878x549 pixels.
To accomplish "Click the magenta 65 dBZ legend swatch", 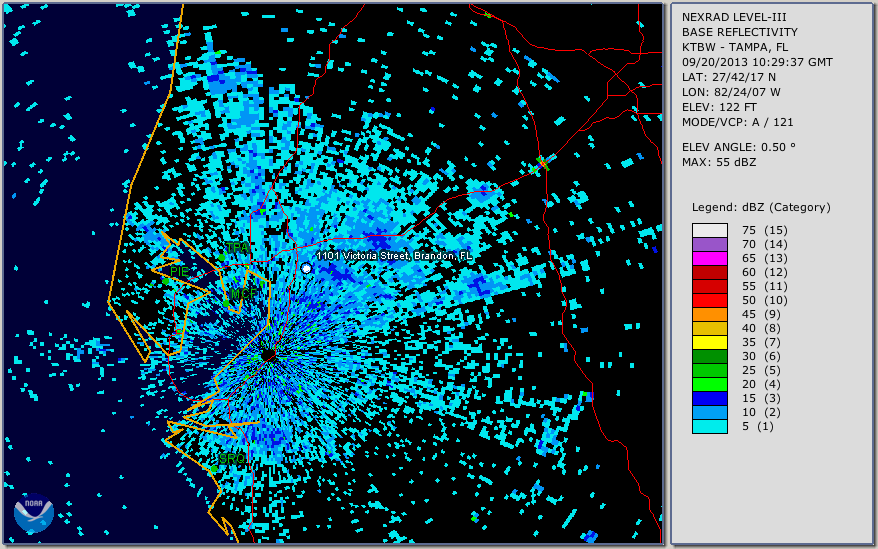I will (x=709, y=258).
